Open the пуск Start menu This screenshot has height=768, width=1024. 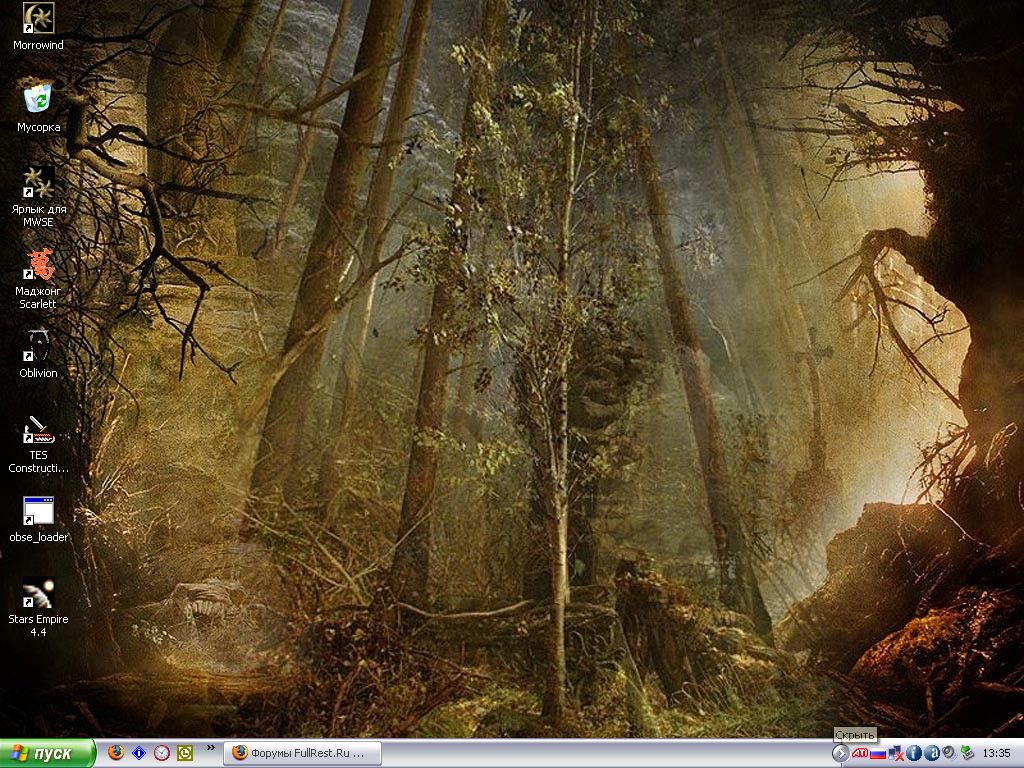point(48,753)
